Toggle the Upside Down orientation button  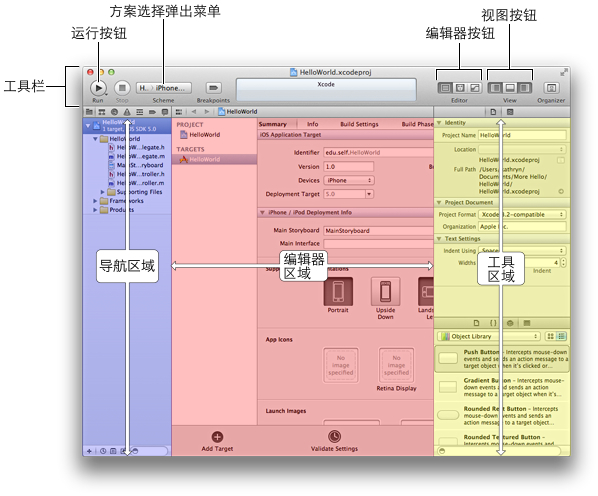(385, 292)
